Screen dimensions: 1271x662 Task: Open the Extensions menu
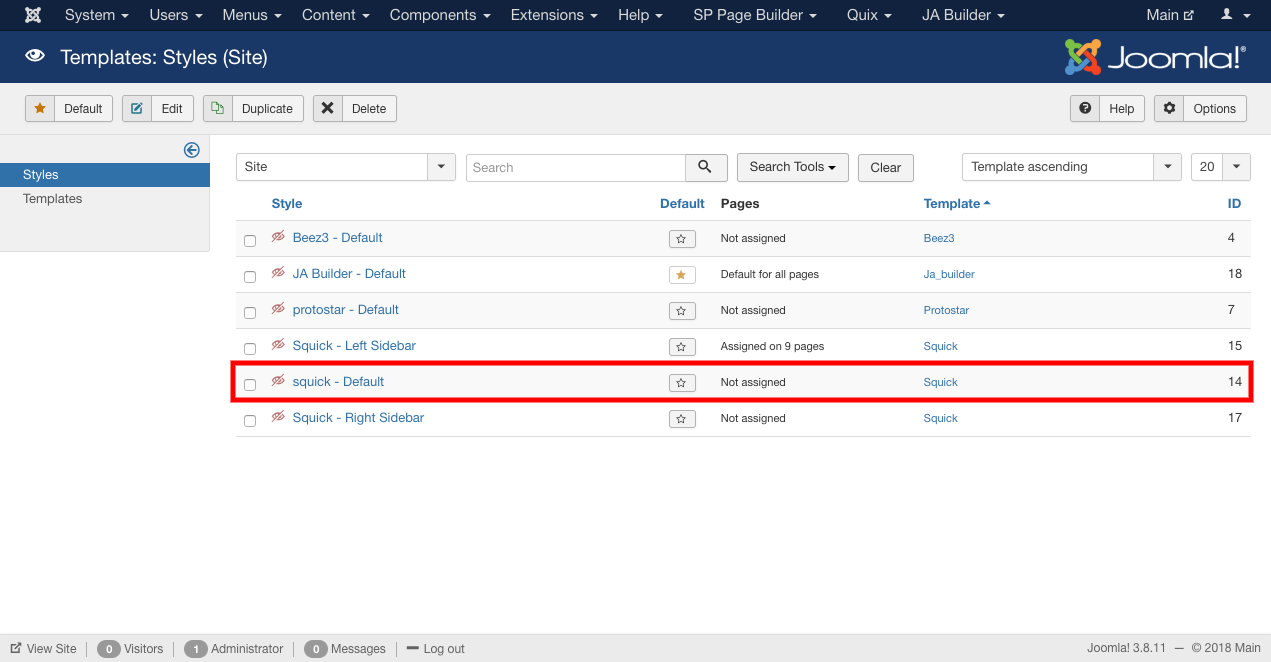(554, 15)
